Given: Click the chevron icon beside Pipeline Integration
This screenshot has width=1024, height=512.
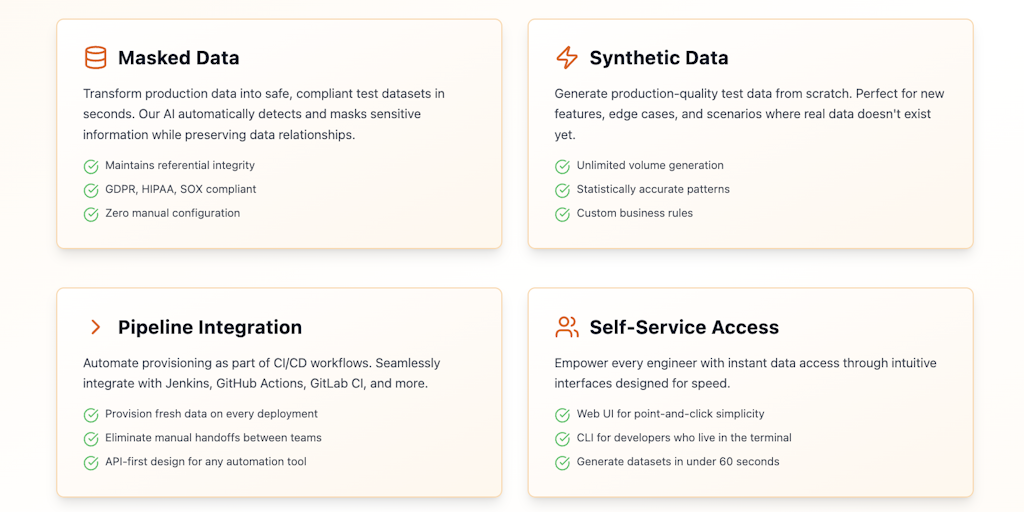Looking at the screenshot, I should pos(95,327).
